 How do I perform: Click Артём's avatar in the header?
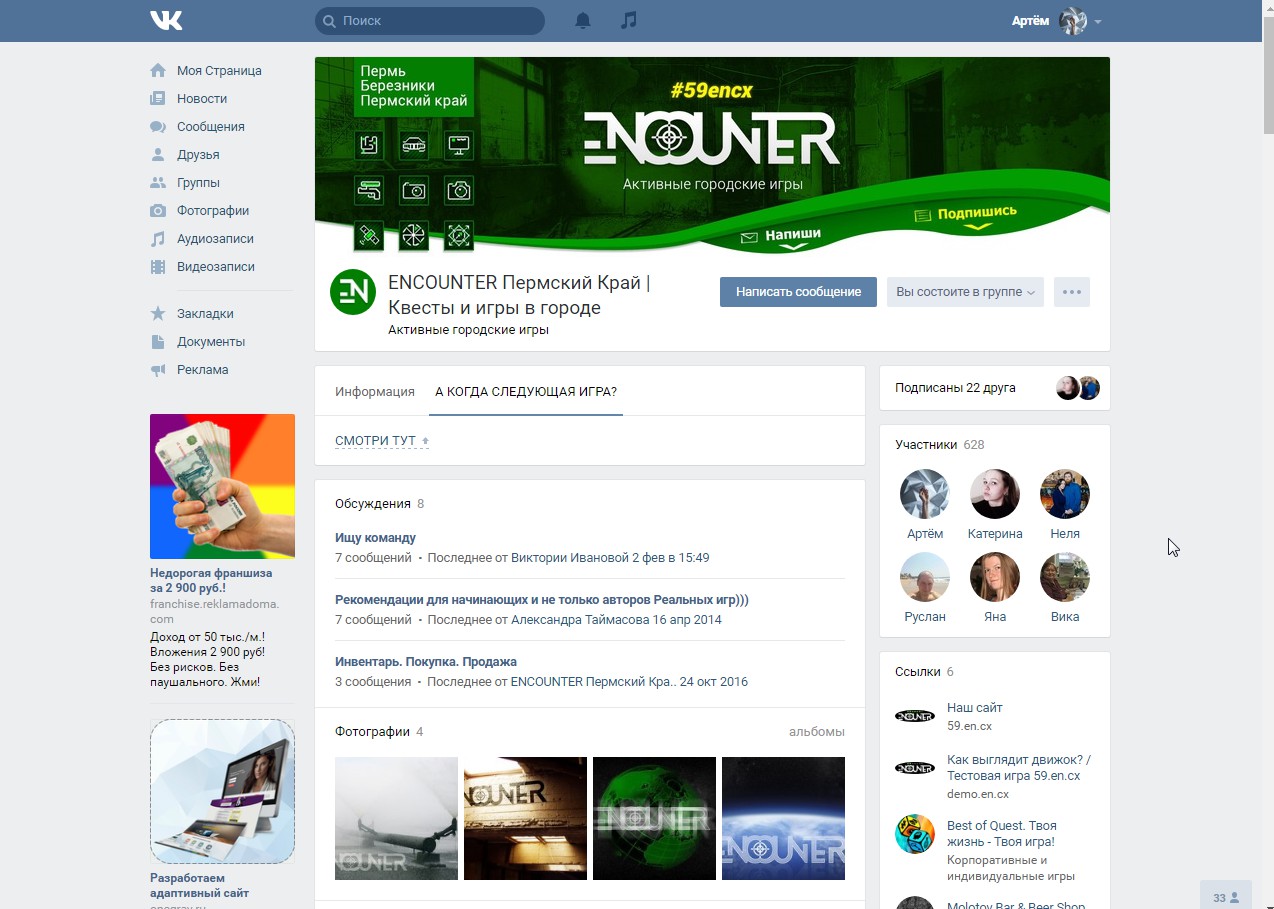click(x=1073, y=20)
